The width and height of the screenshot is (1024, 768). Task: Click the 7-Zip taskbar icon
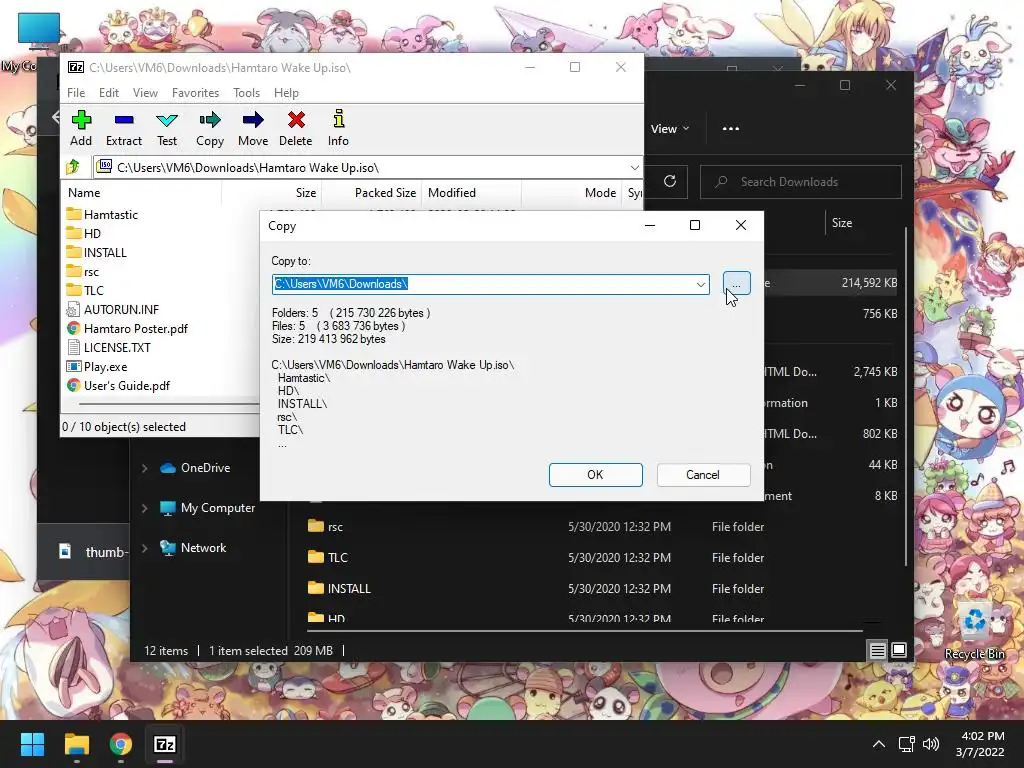pyautogui.click(x=165, y=744)
